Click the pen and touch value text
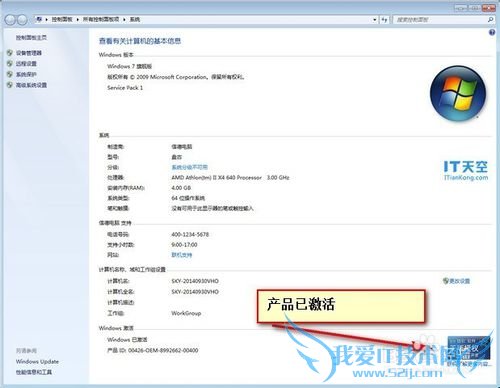 (x=212, y=208)
